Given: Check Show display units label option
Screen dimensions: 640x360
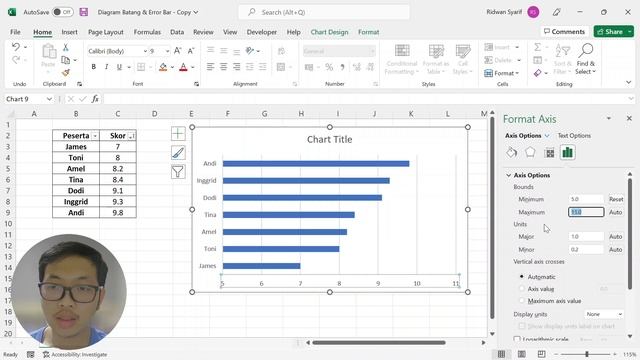Looking at the screenshot, I should click(522, 326).
